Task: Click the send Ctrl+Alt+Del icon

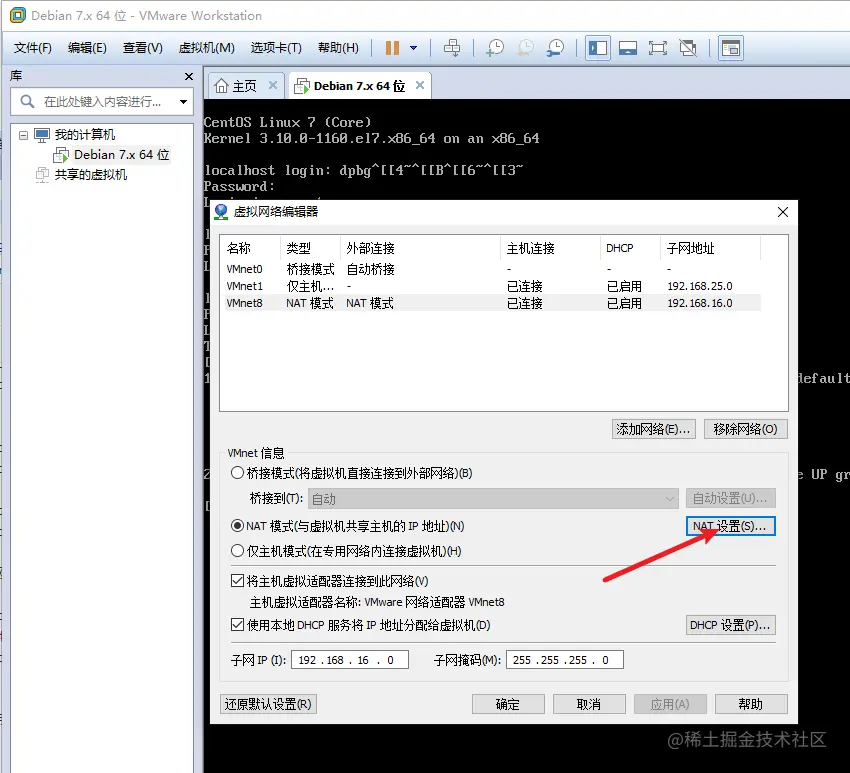Action: coord(452,48)
